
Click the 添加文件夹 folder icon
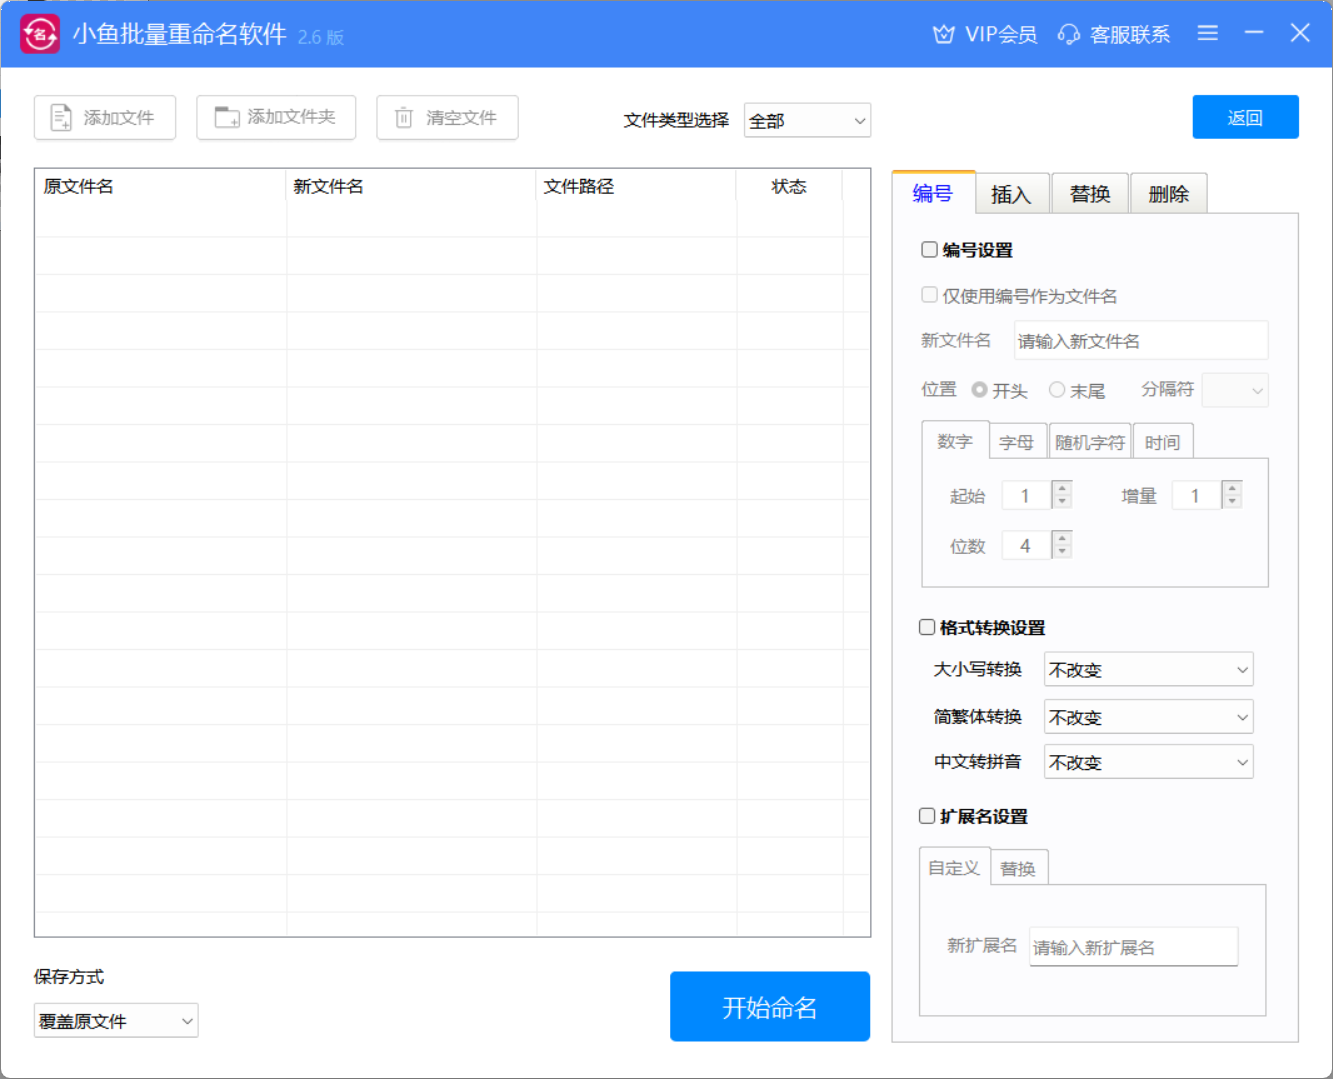click(x=224, y=117)
